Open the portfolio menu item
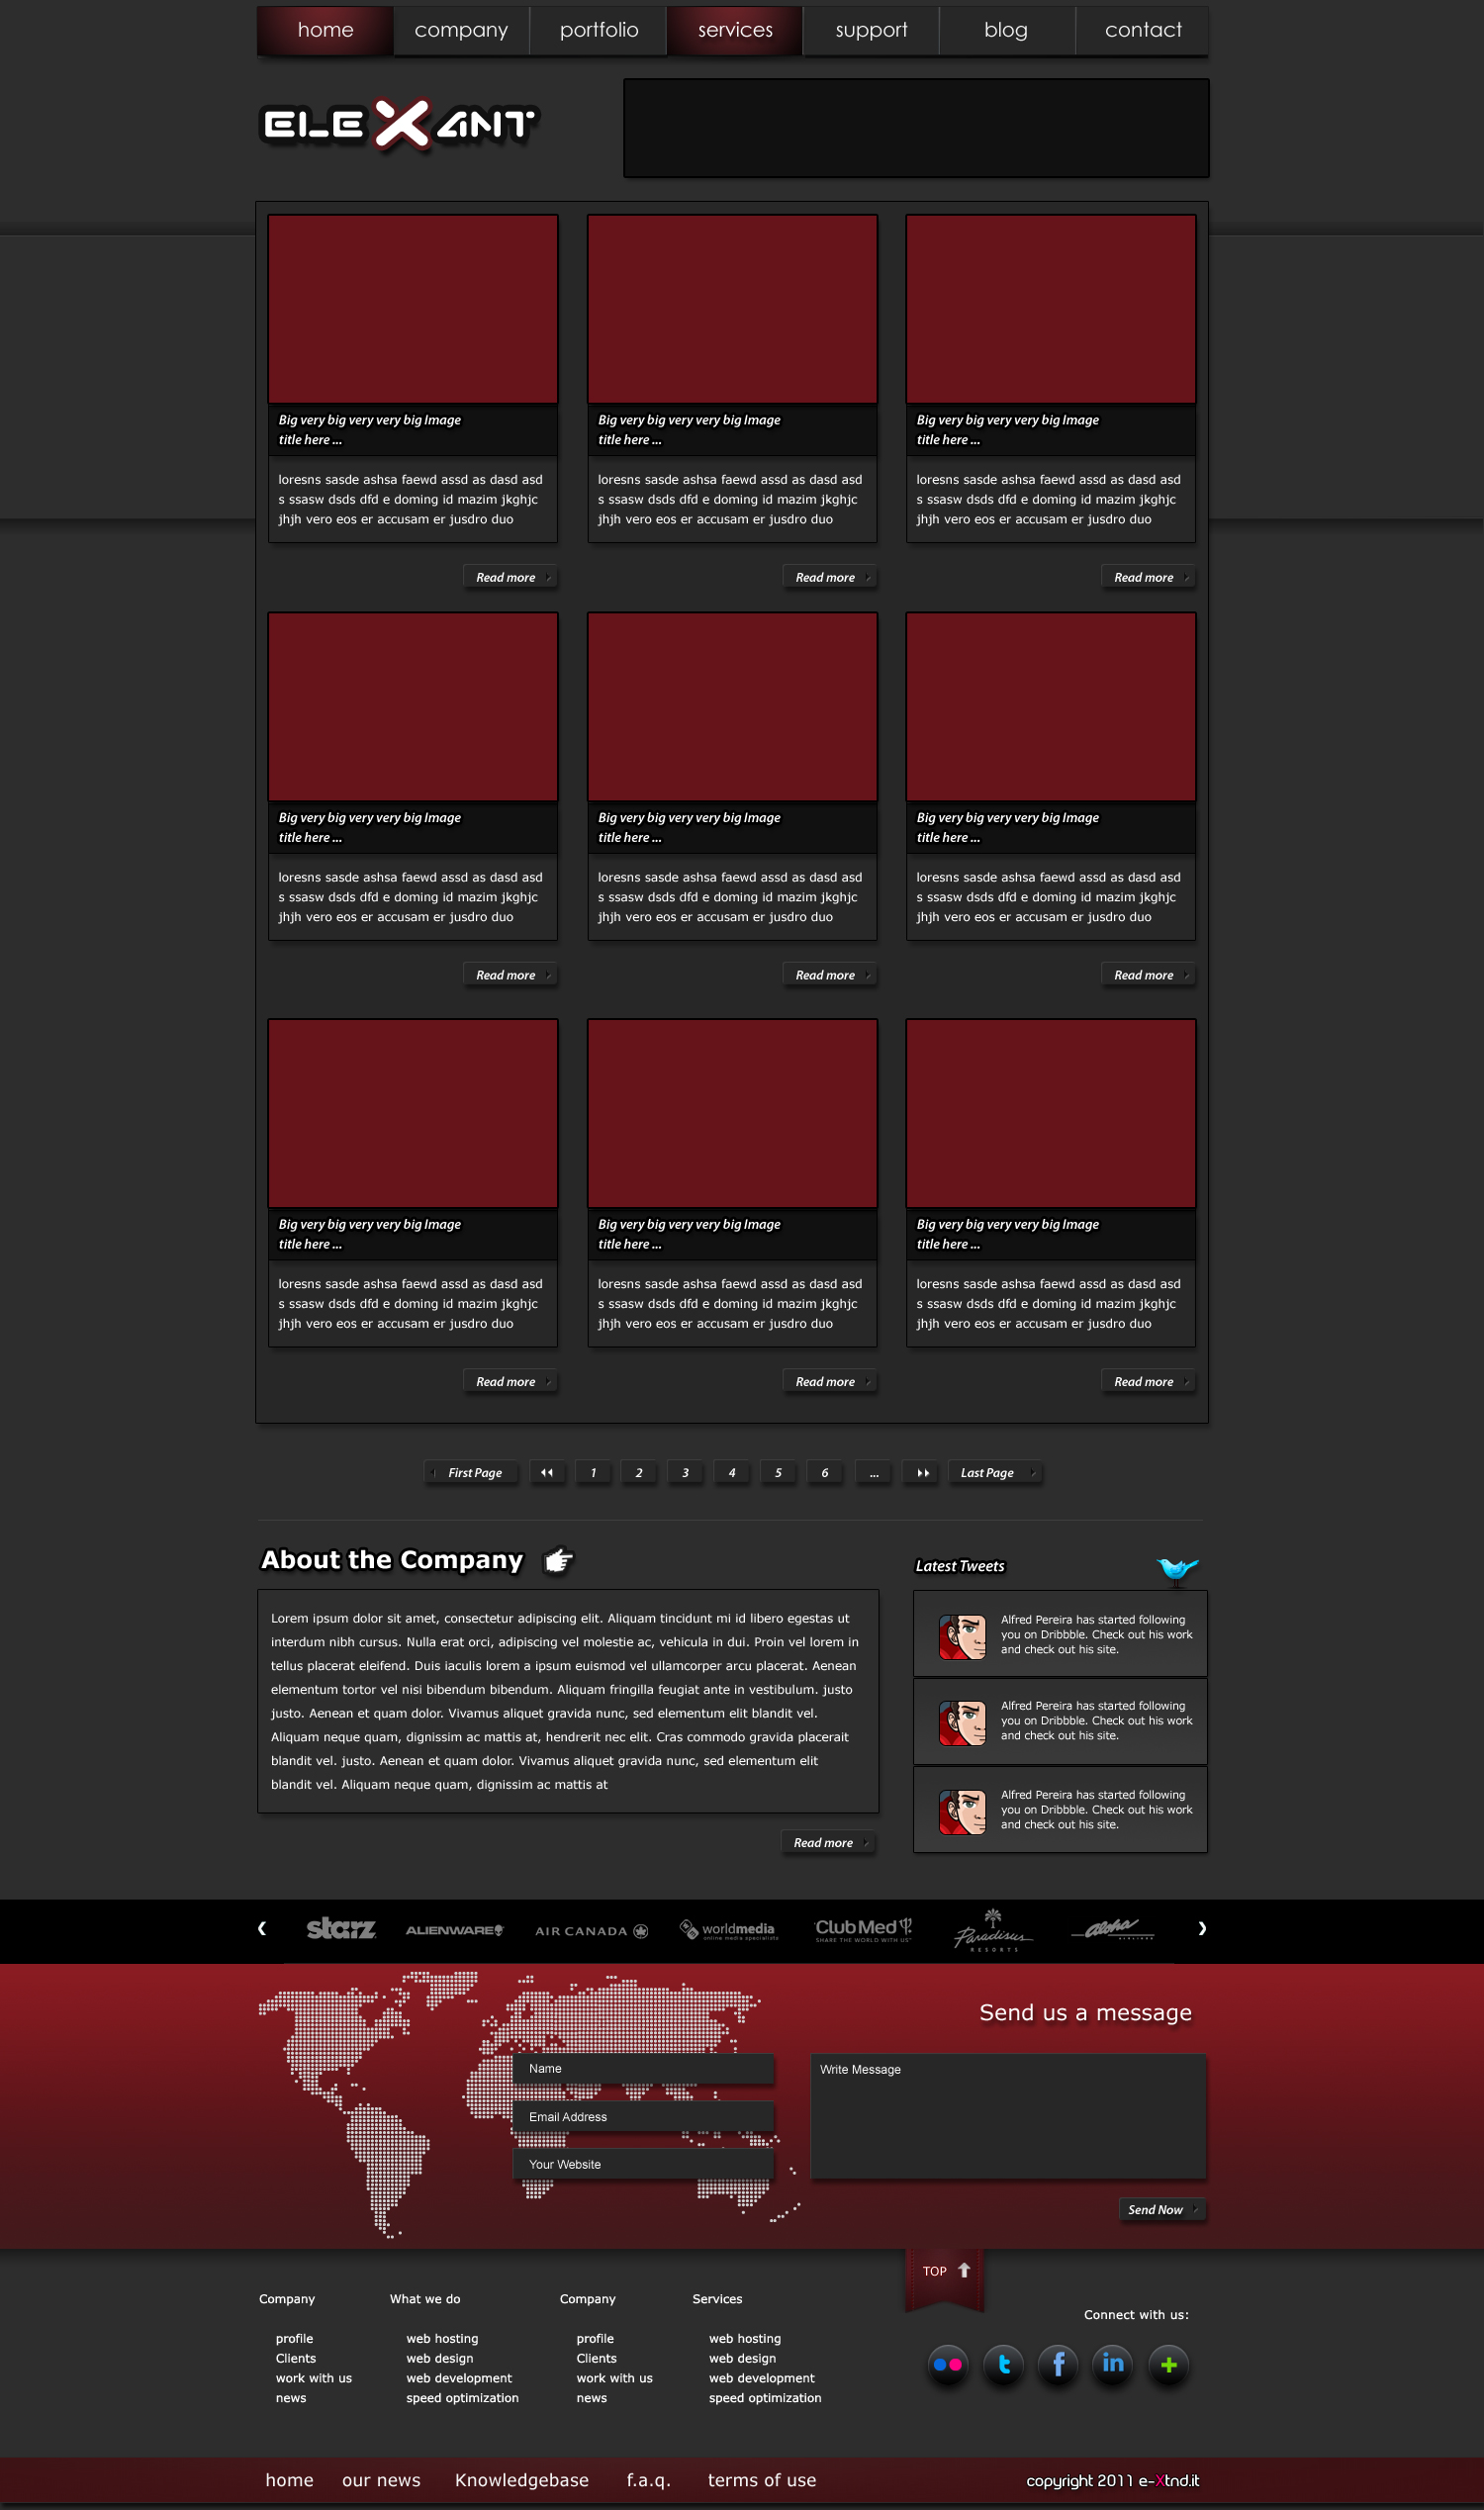Image resolution: width=1484 pixels, height=2510 pixels. [x=599, y=30]
